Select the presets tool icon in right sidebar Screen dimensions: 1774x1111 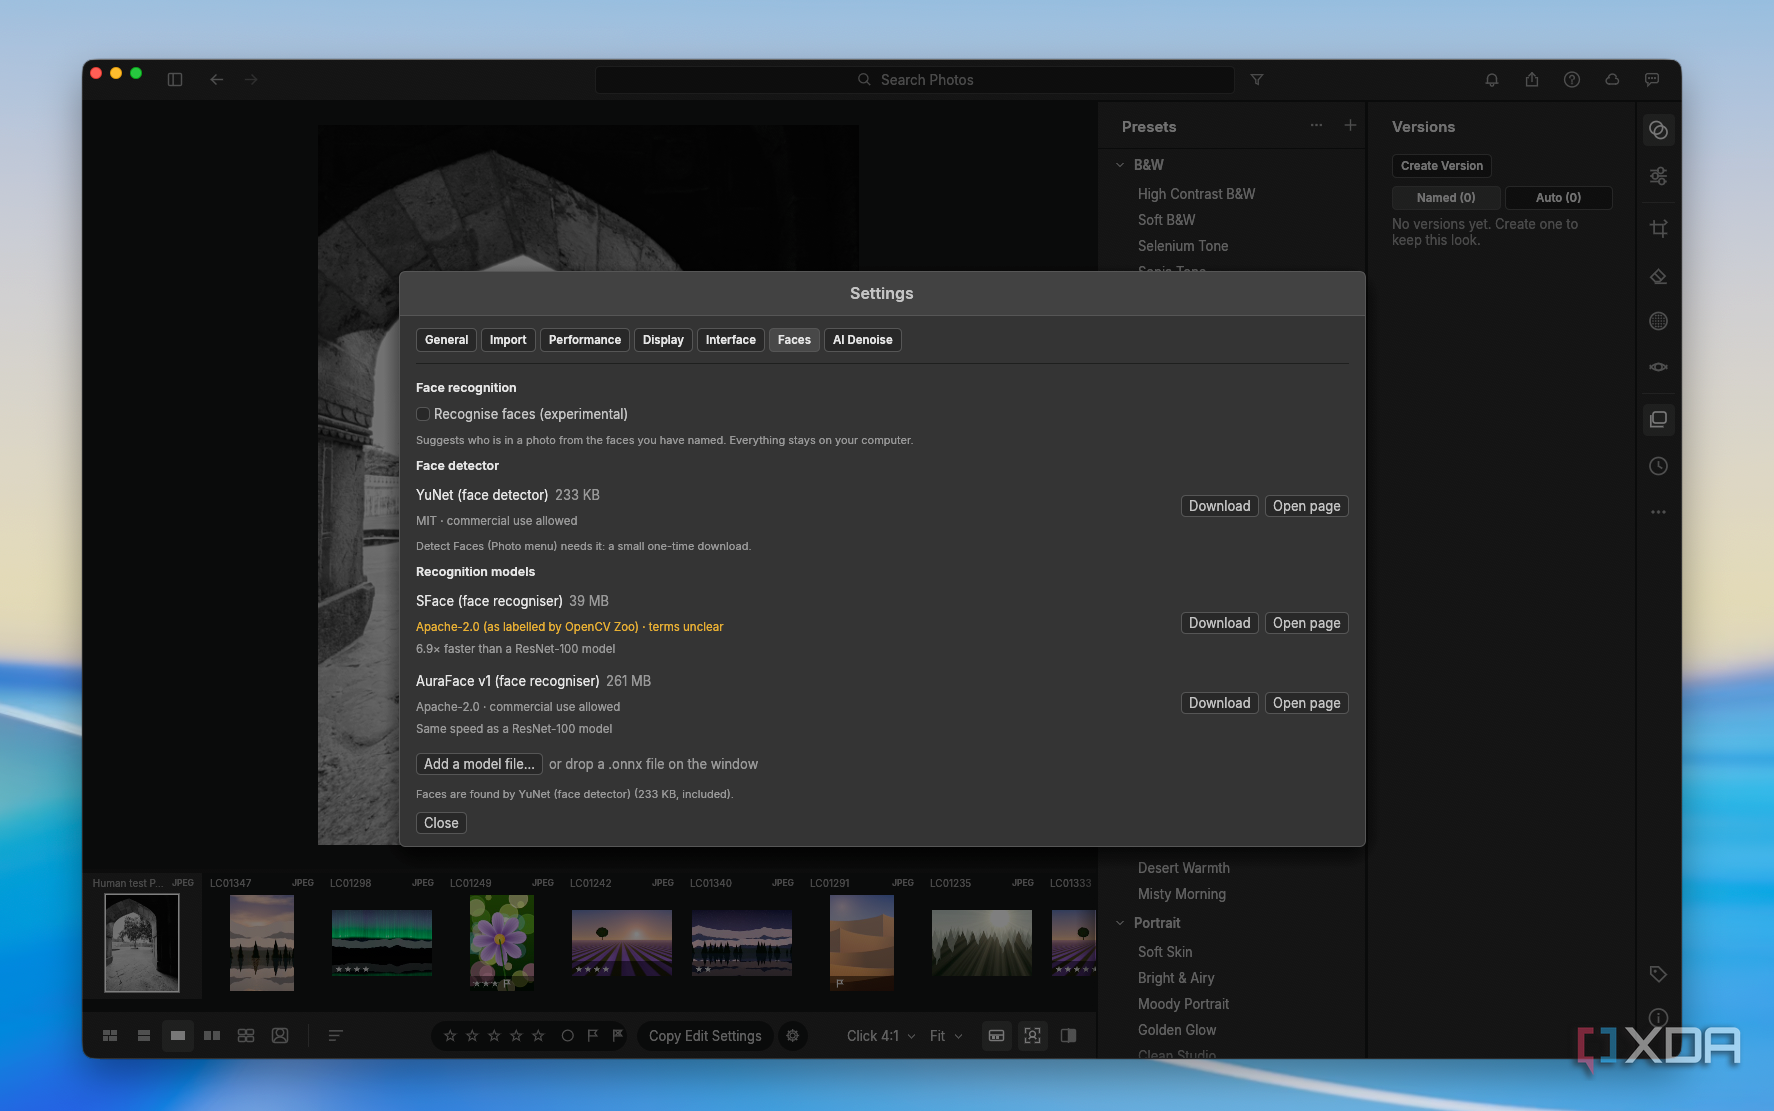pyautogui.click(x=1658, y=130)
